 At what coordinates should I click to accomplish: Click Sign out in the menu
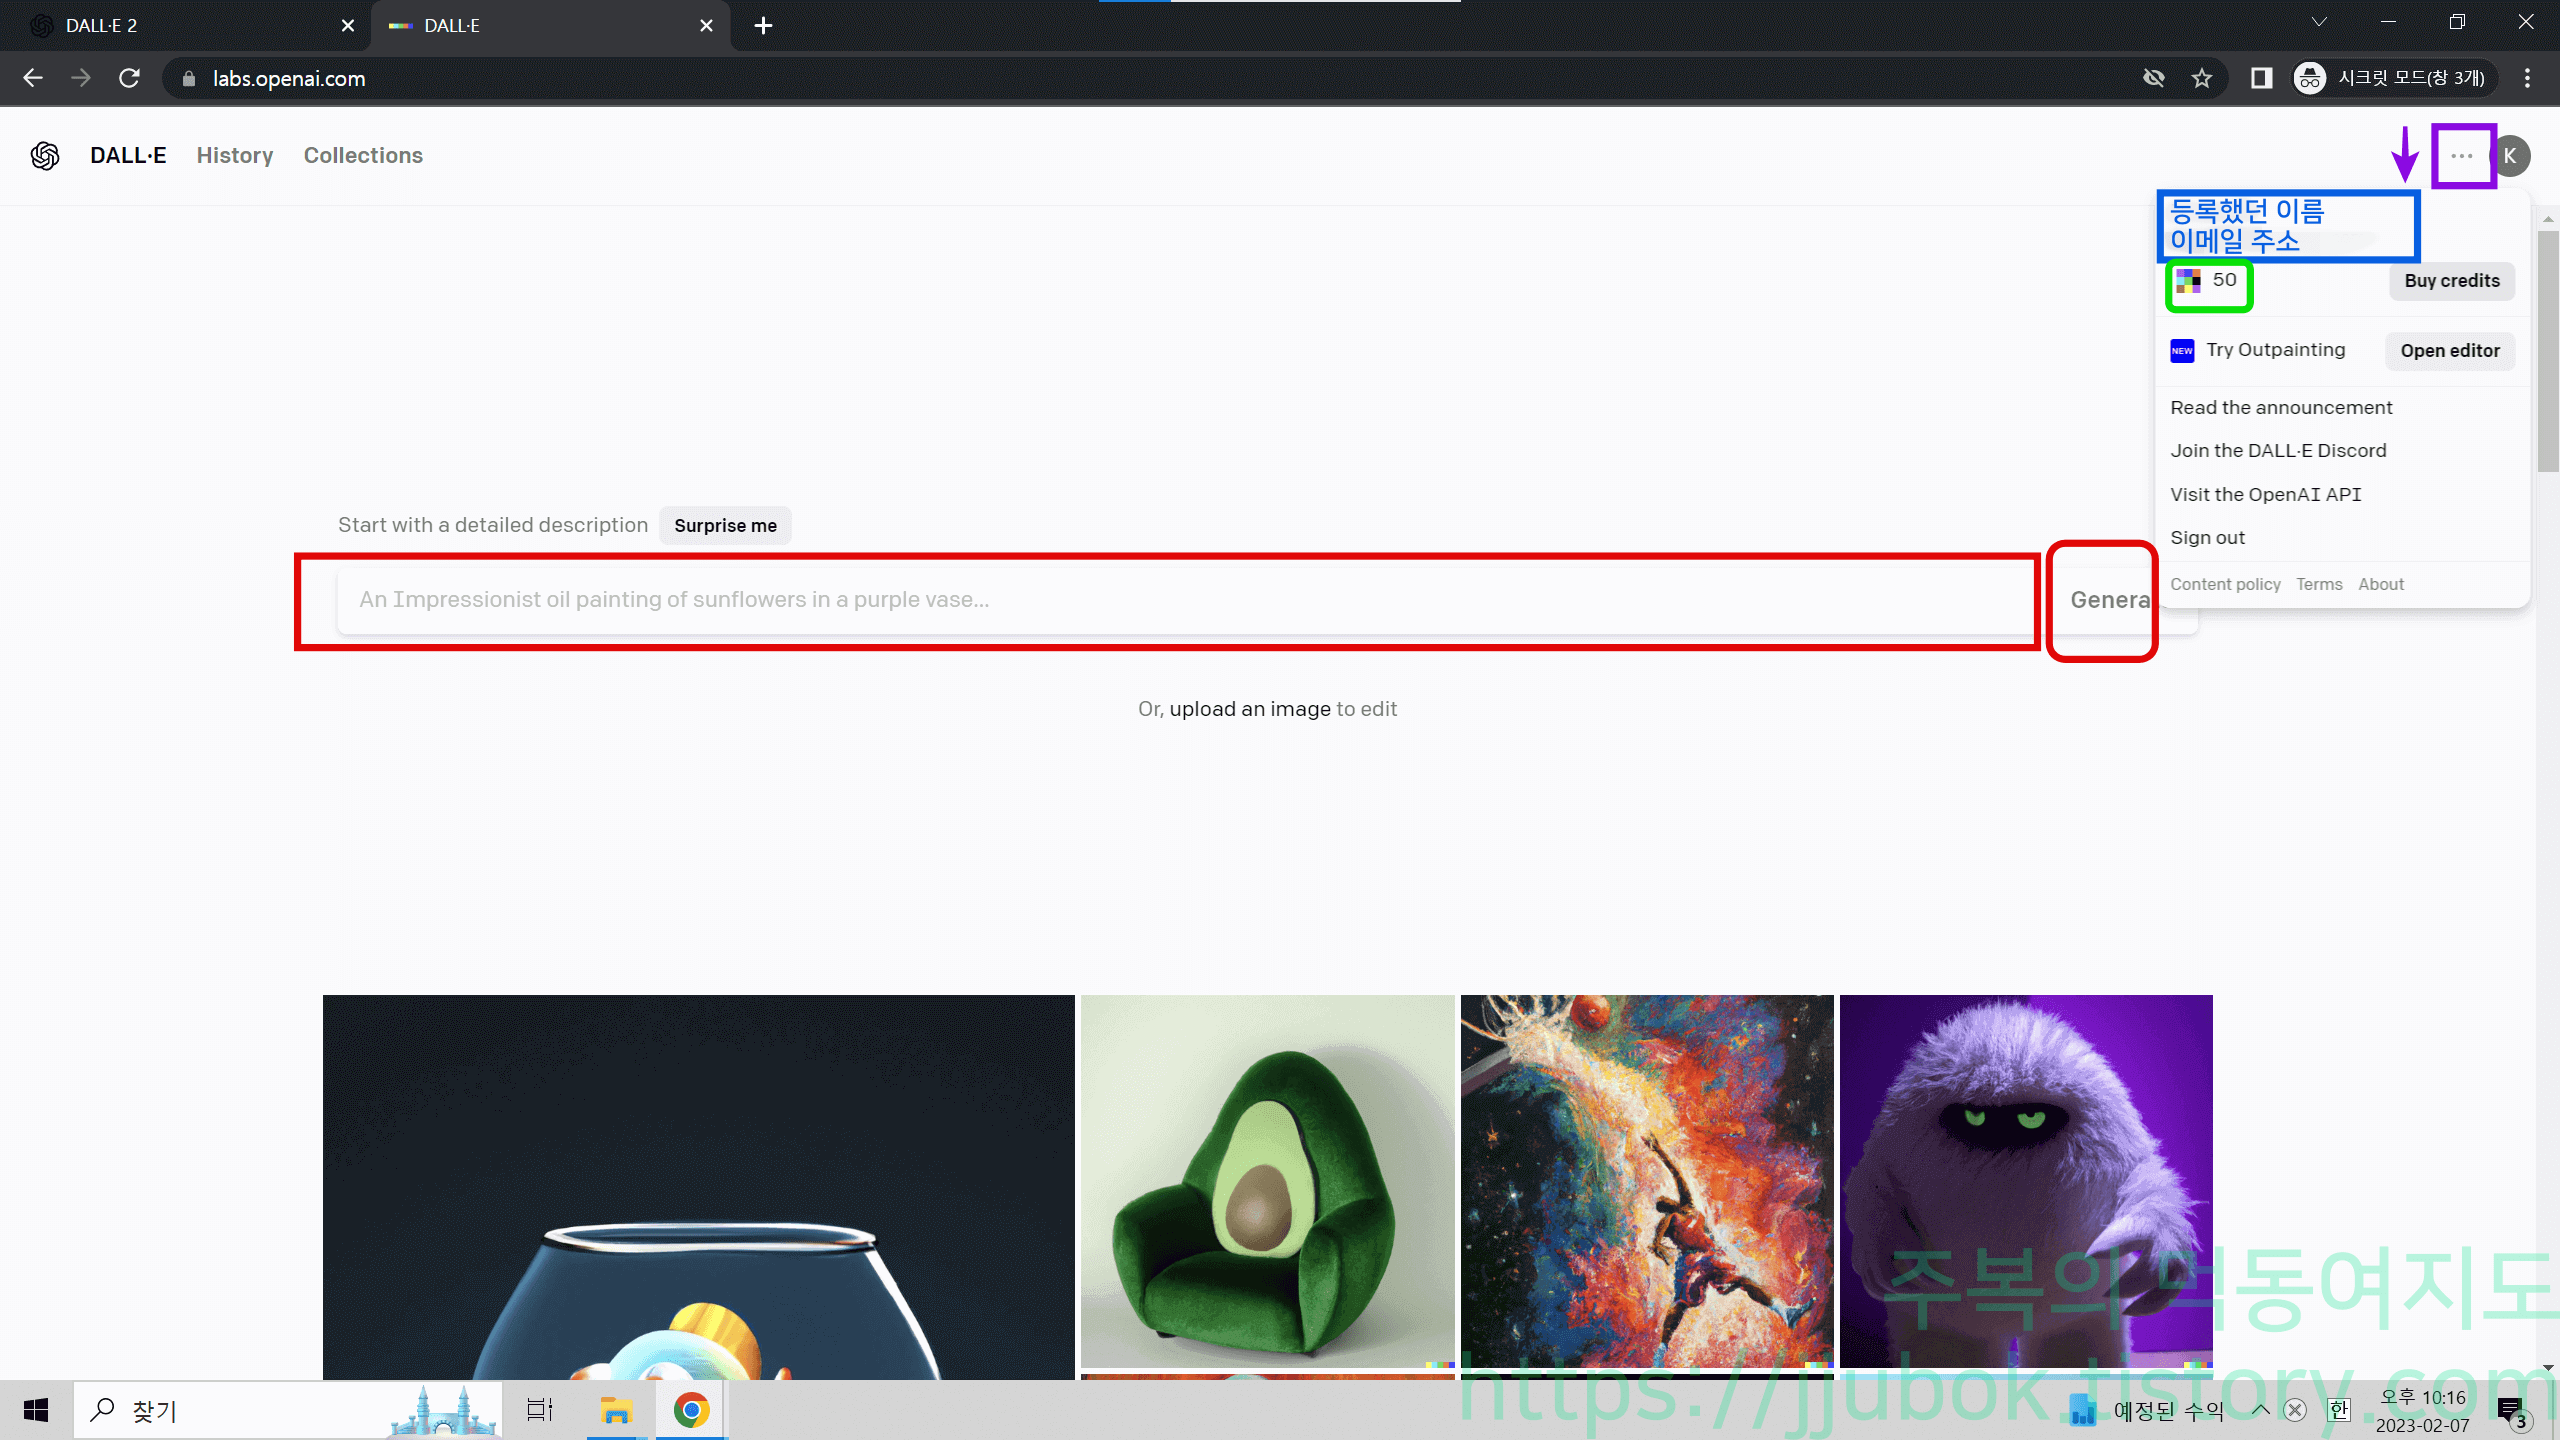pos(2207,538)
